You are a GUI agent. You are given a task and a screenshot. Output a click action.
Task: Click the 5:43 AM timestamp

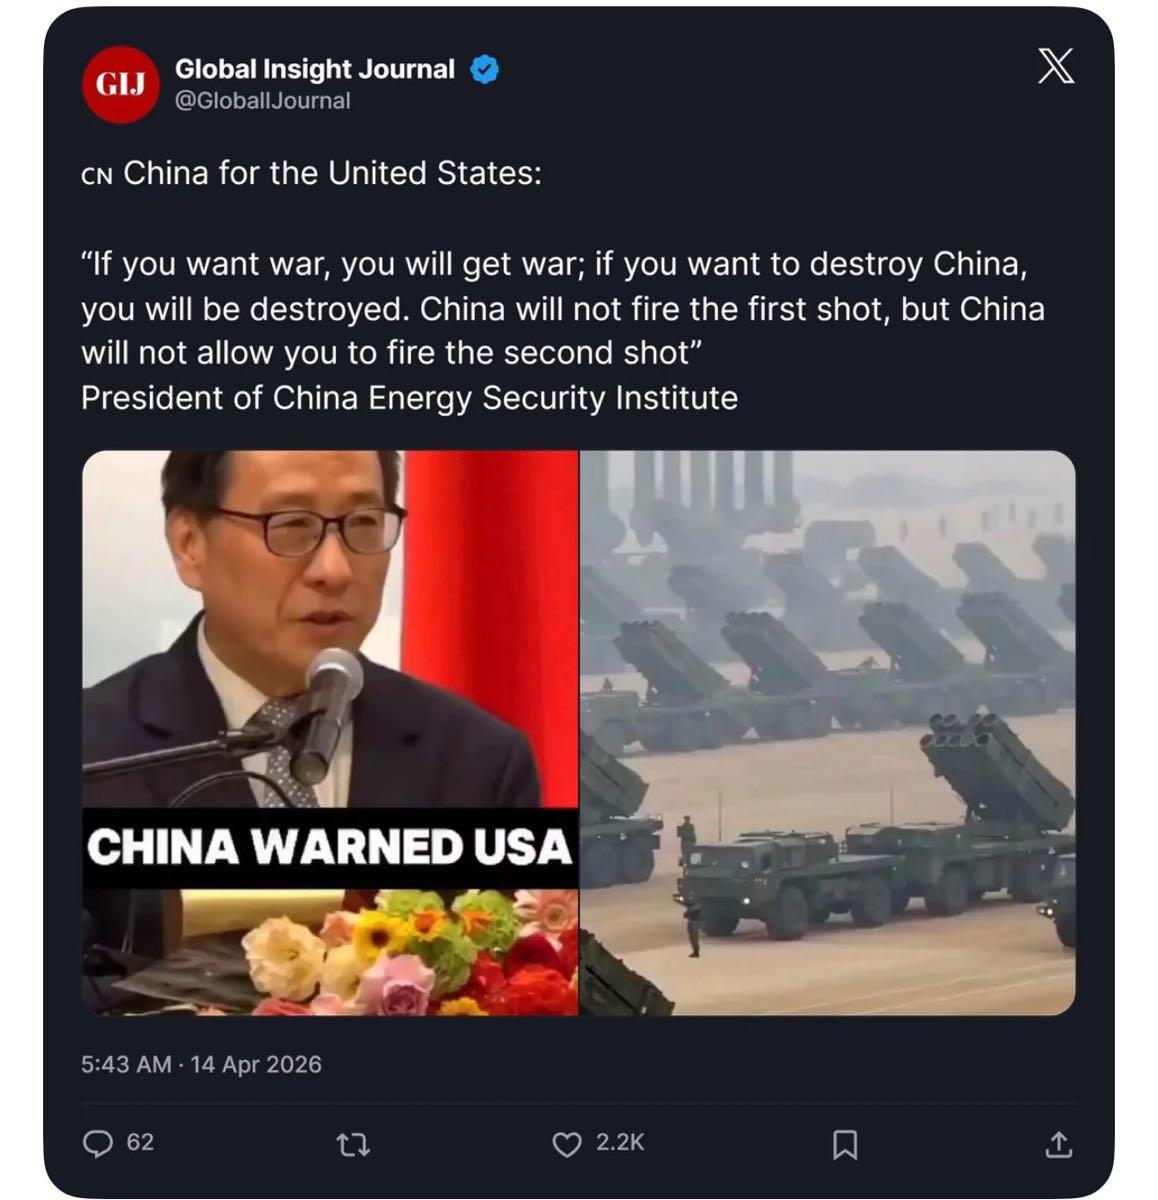coord(126,1064)
